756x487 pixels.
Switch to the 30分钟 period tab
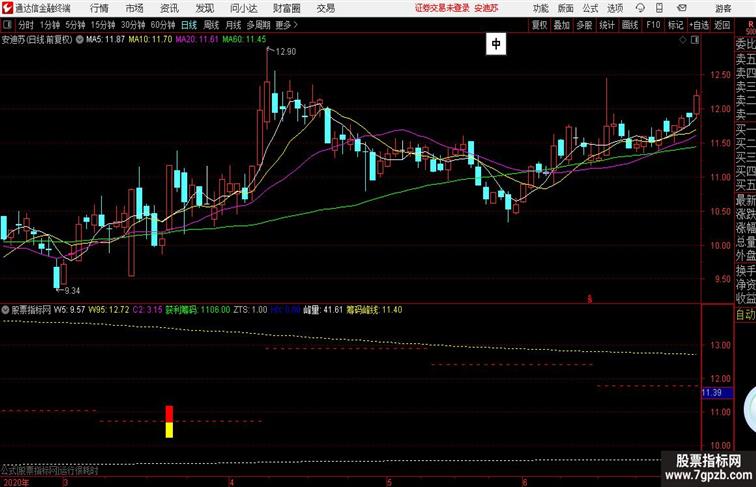133,25
